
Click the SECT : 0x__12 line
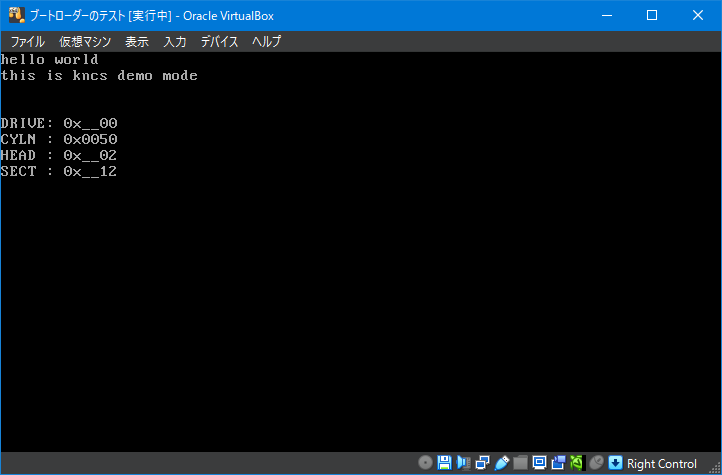click(x=59, y=172)
